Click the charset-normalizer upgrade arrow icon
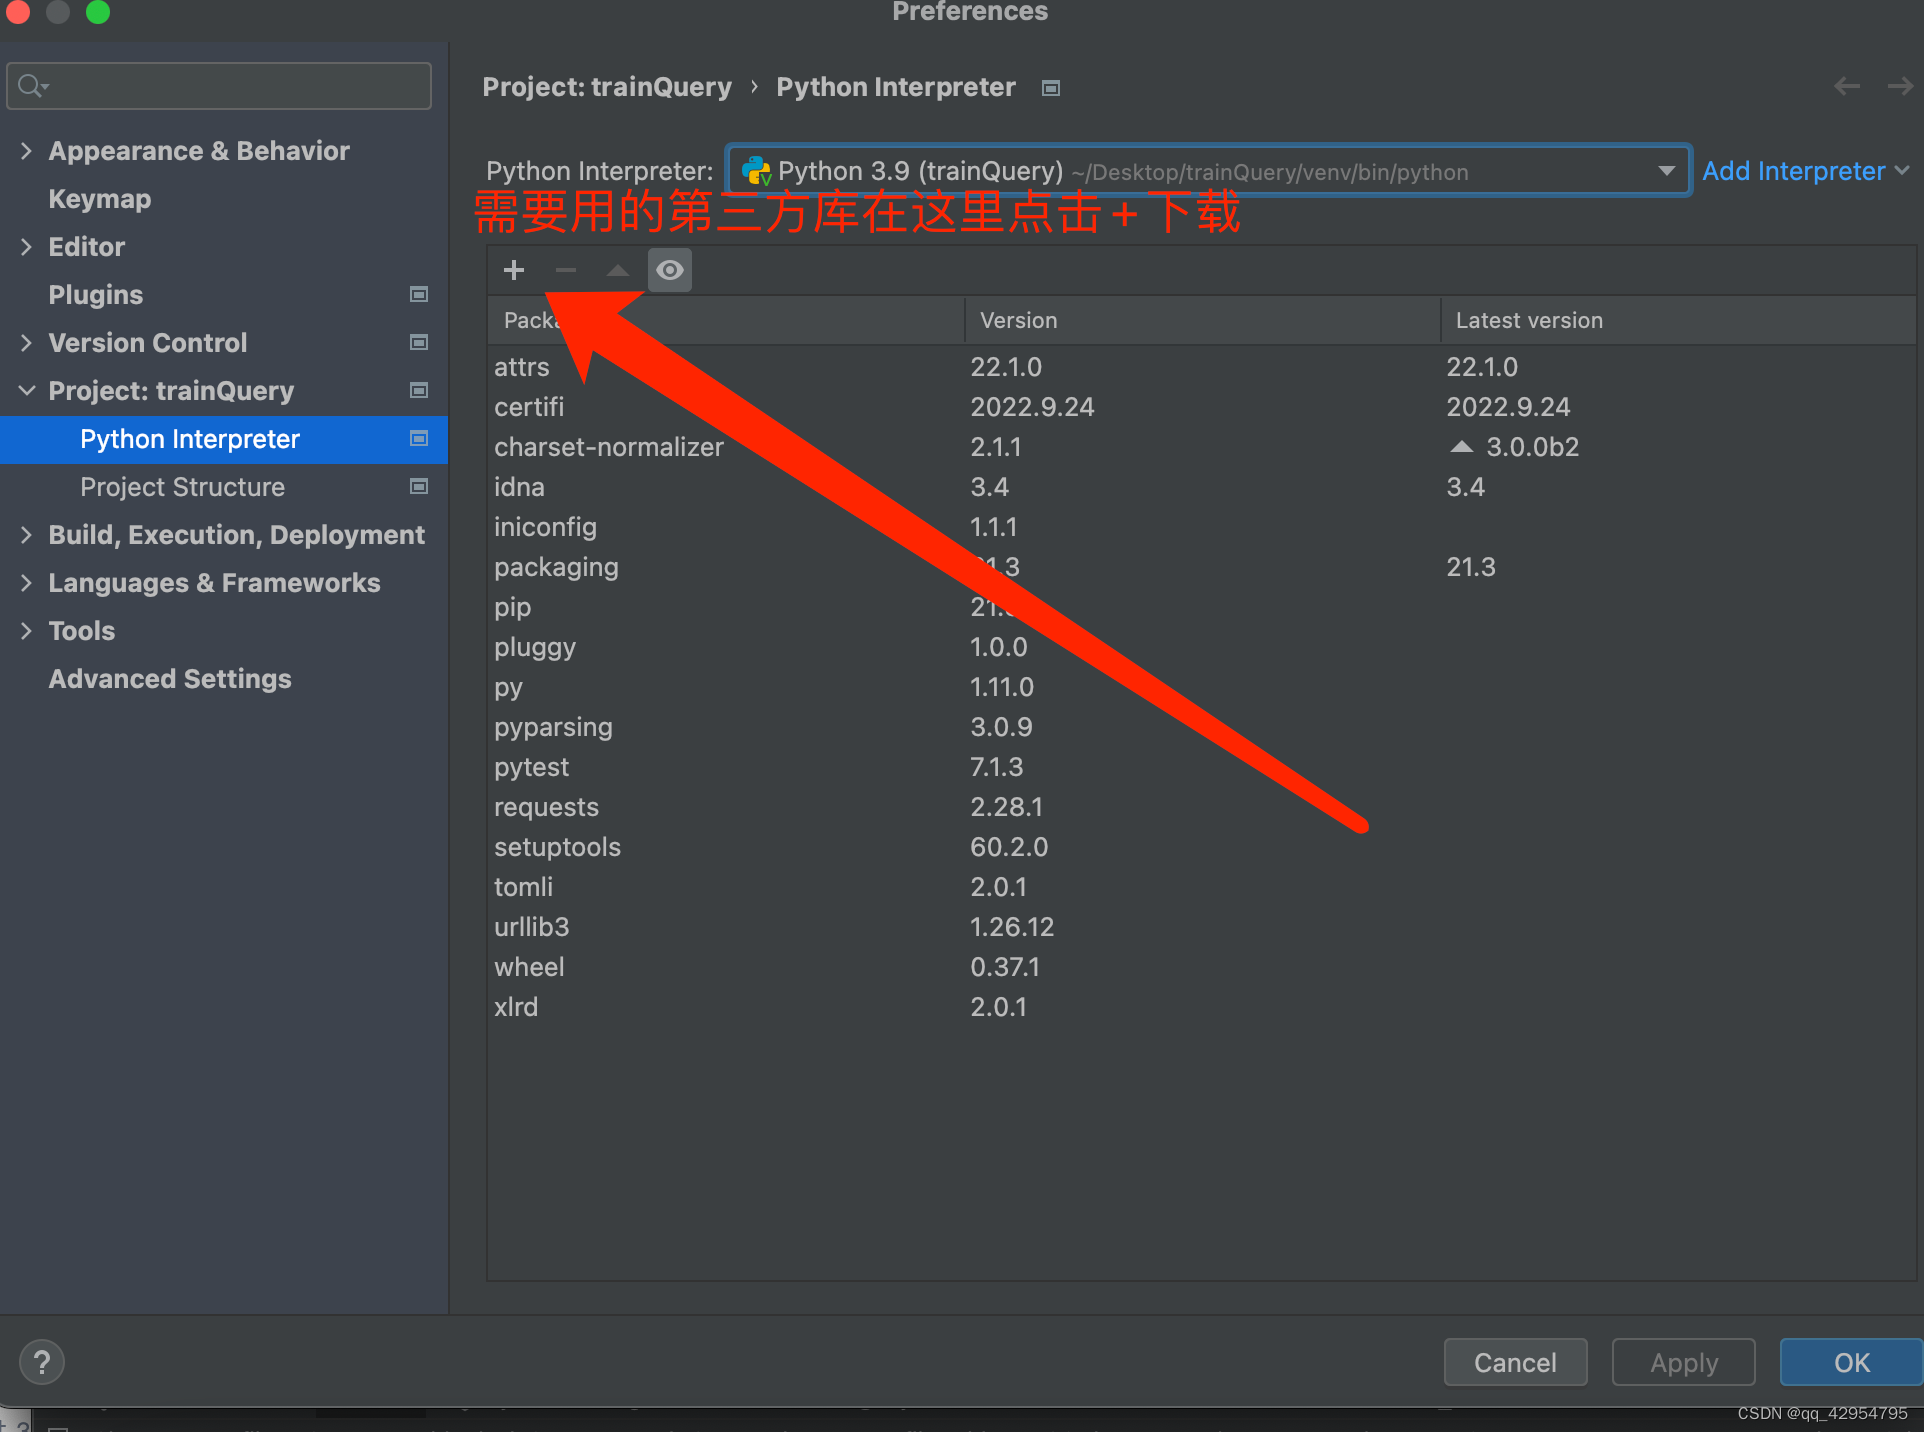Screen dimensions: 1924x1432 1461,446
